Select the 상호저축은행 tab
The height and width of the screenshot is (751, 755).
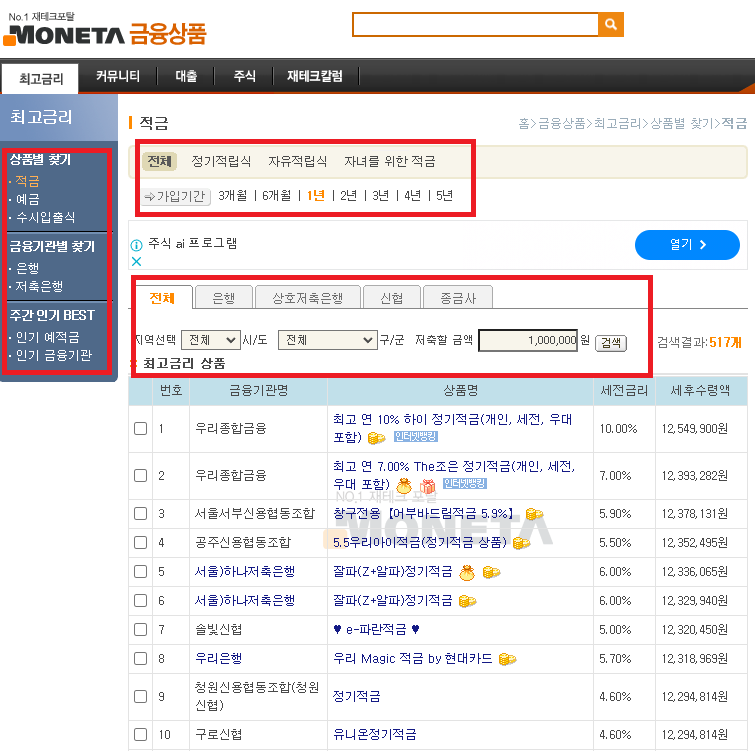pyautogui.click(x=308, y=298)
